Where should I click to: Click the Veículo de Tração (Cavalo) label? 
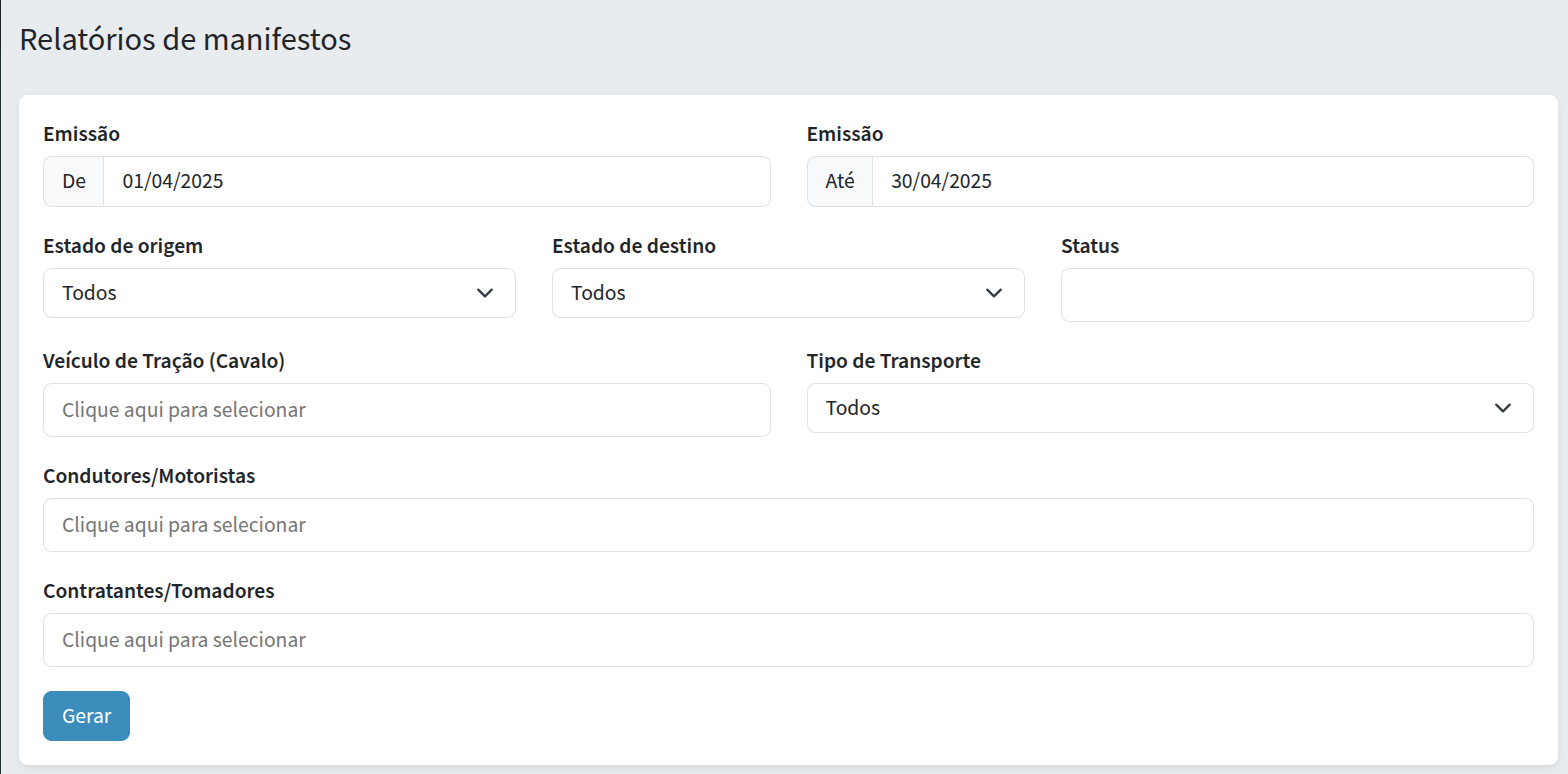point(164,361)
